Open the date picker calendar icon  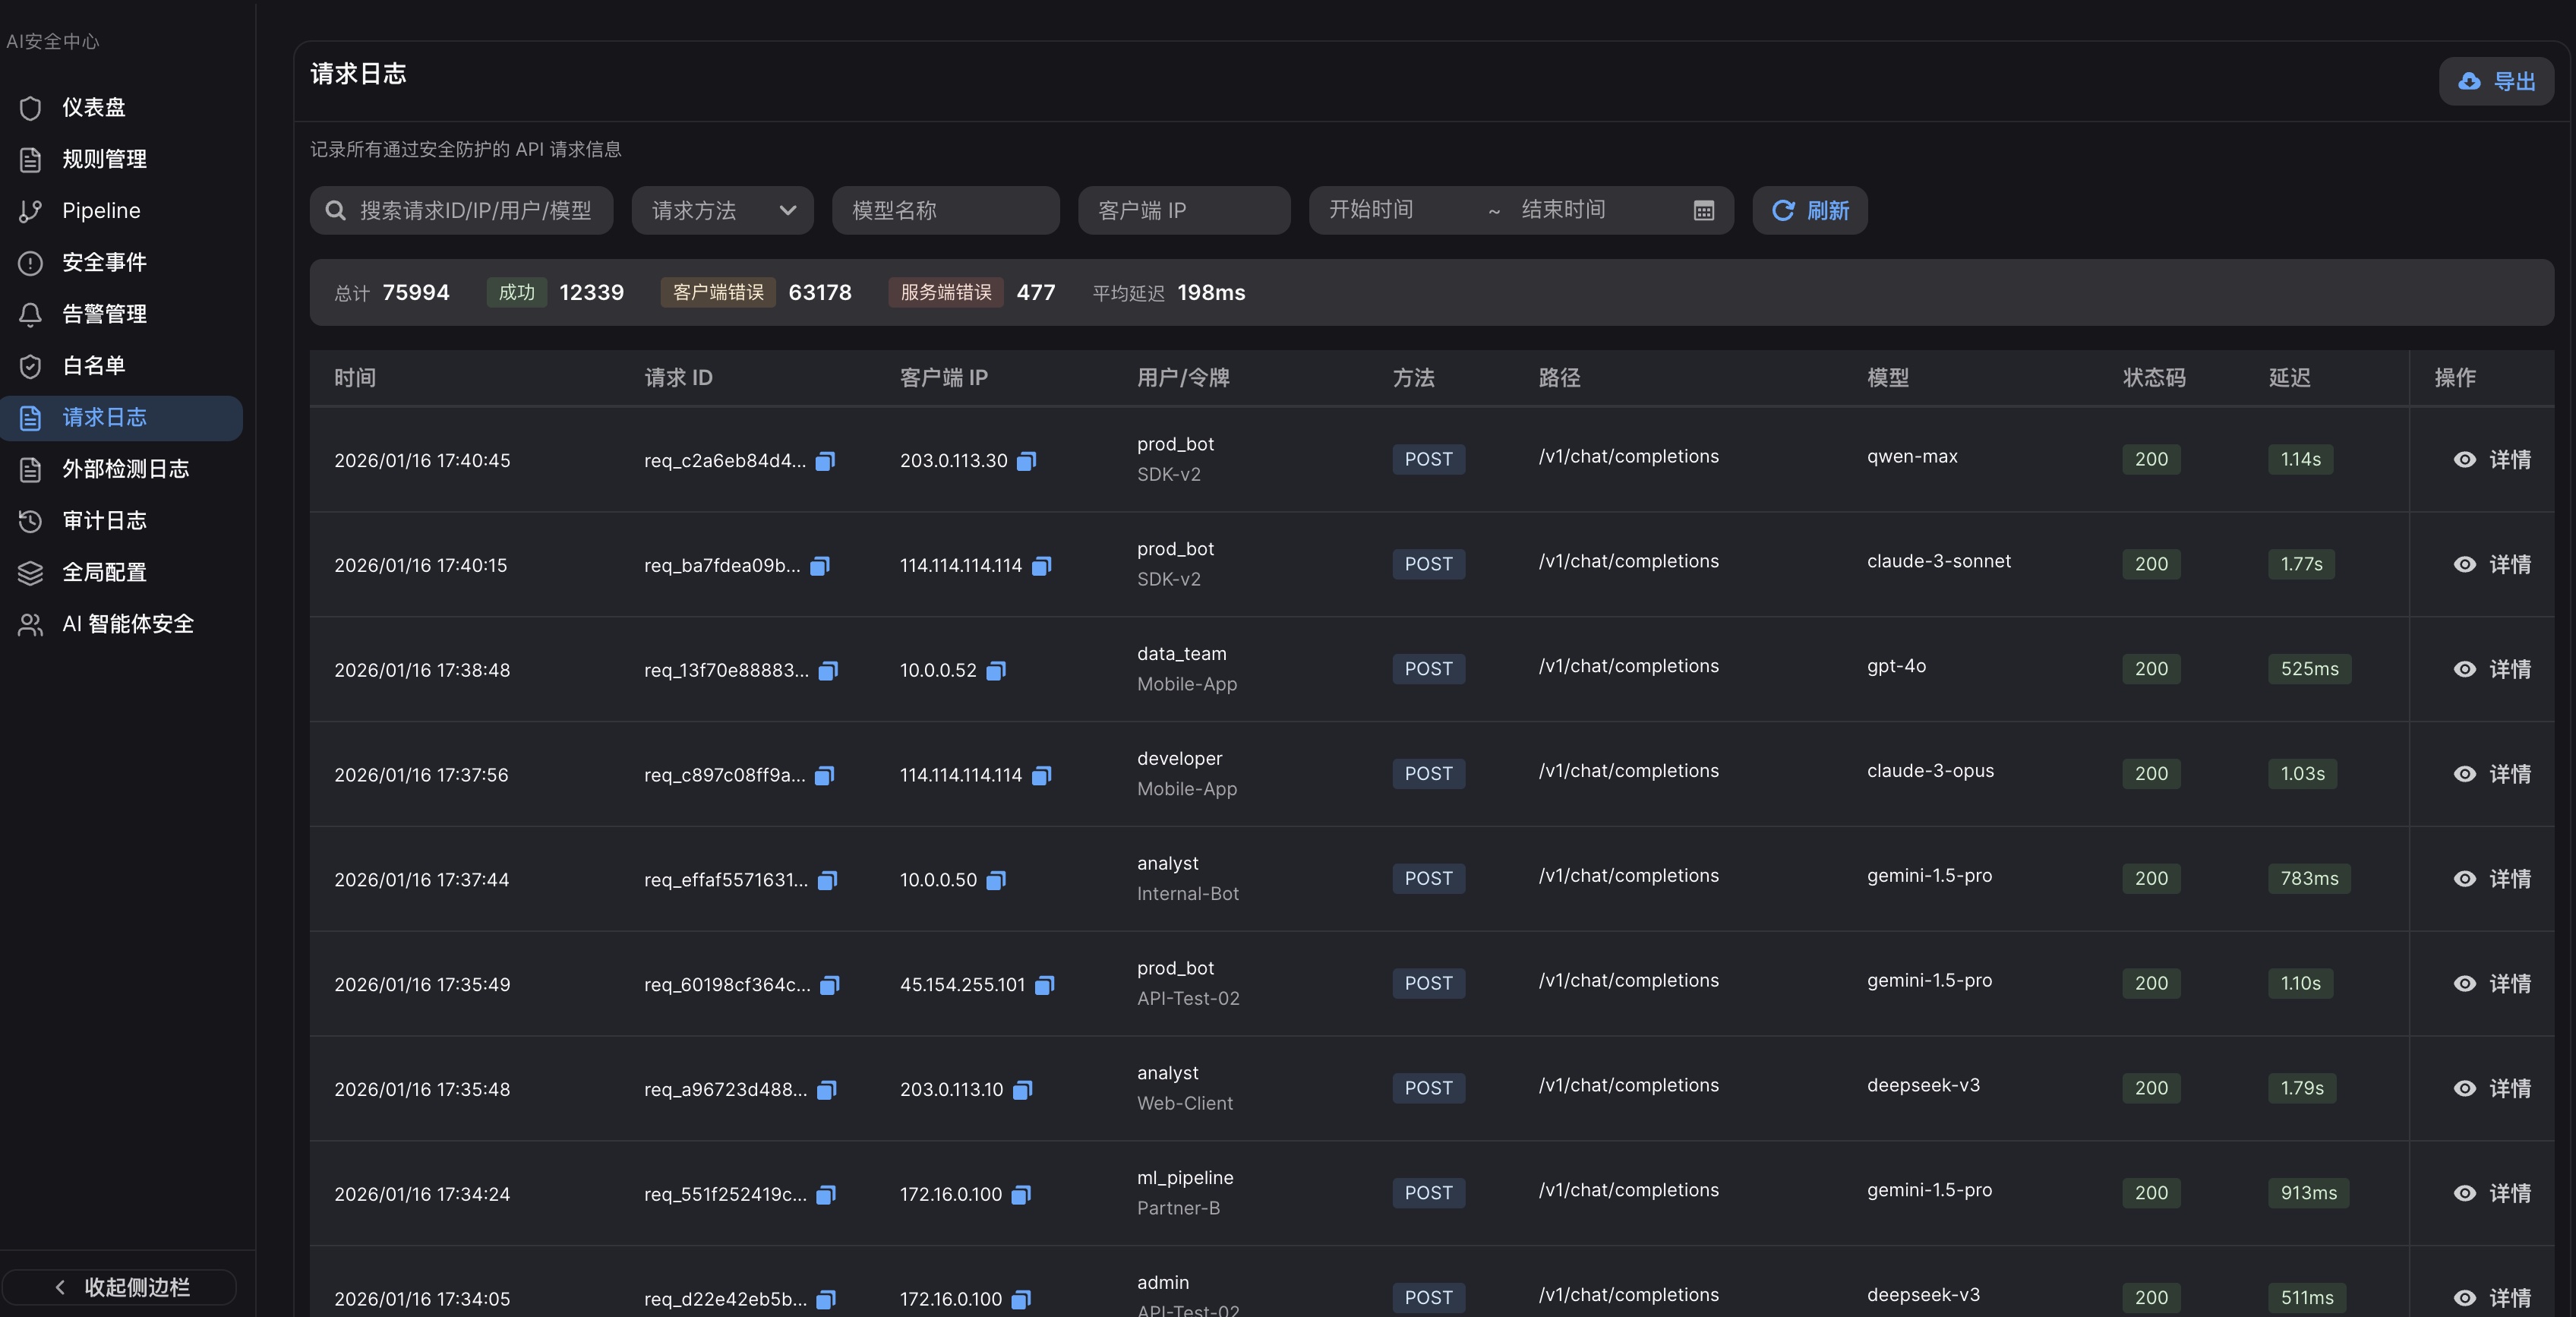1704,210
